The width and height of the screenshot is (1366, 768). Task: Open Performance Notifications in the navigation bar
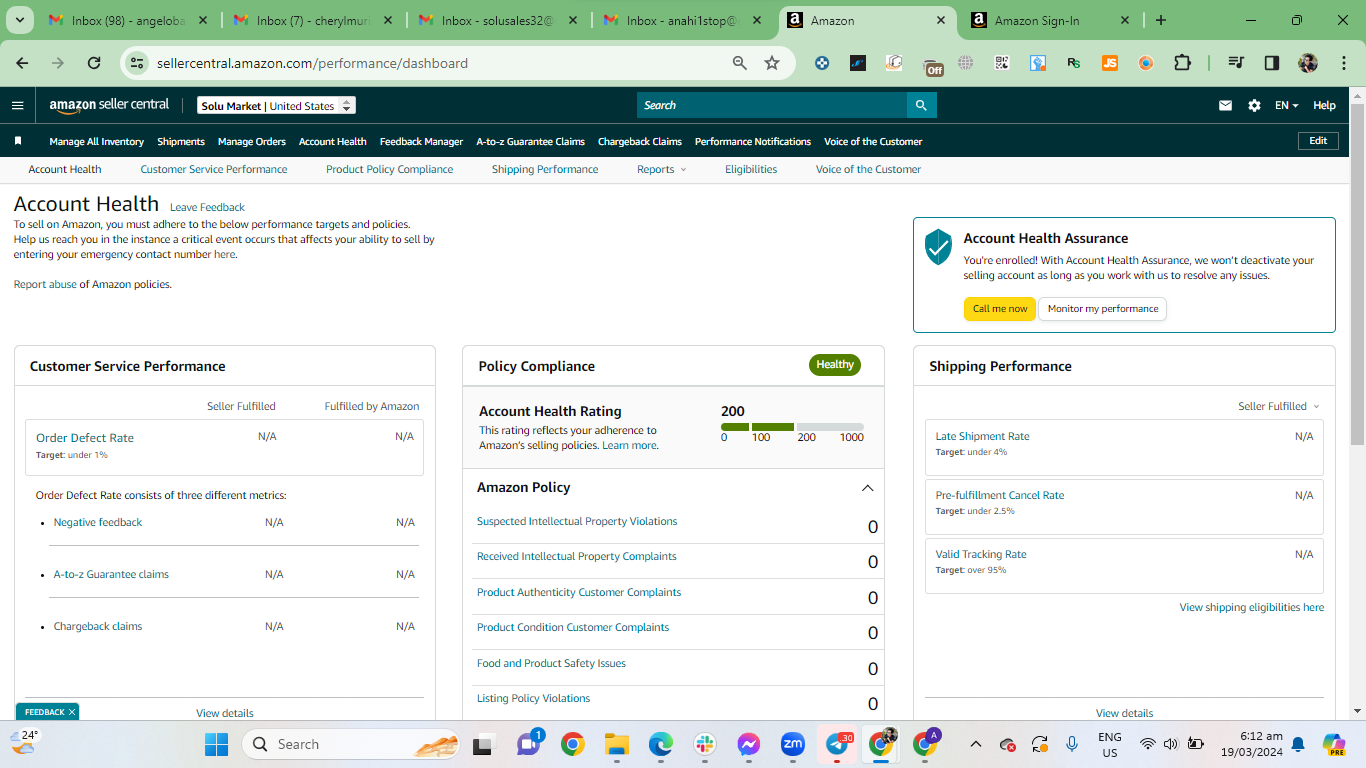tap(753, 141)
